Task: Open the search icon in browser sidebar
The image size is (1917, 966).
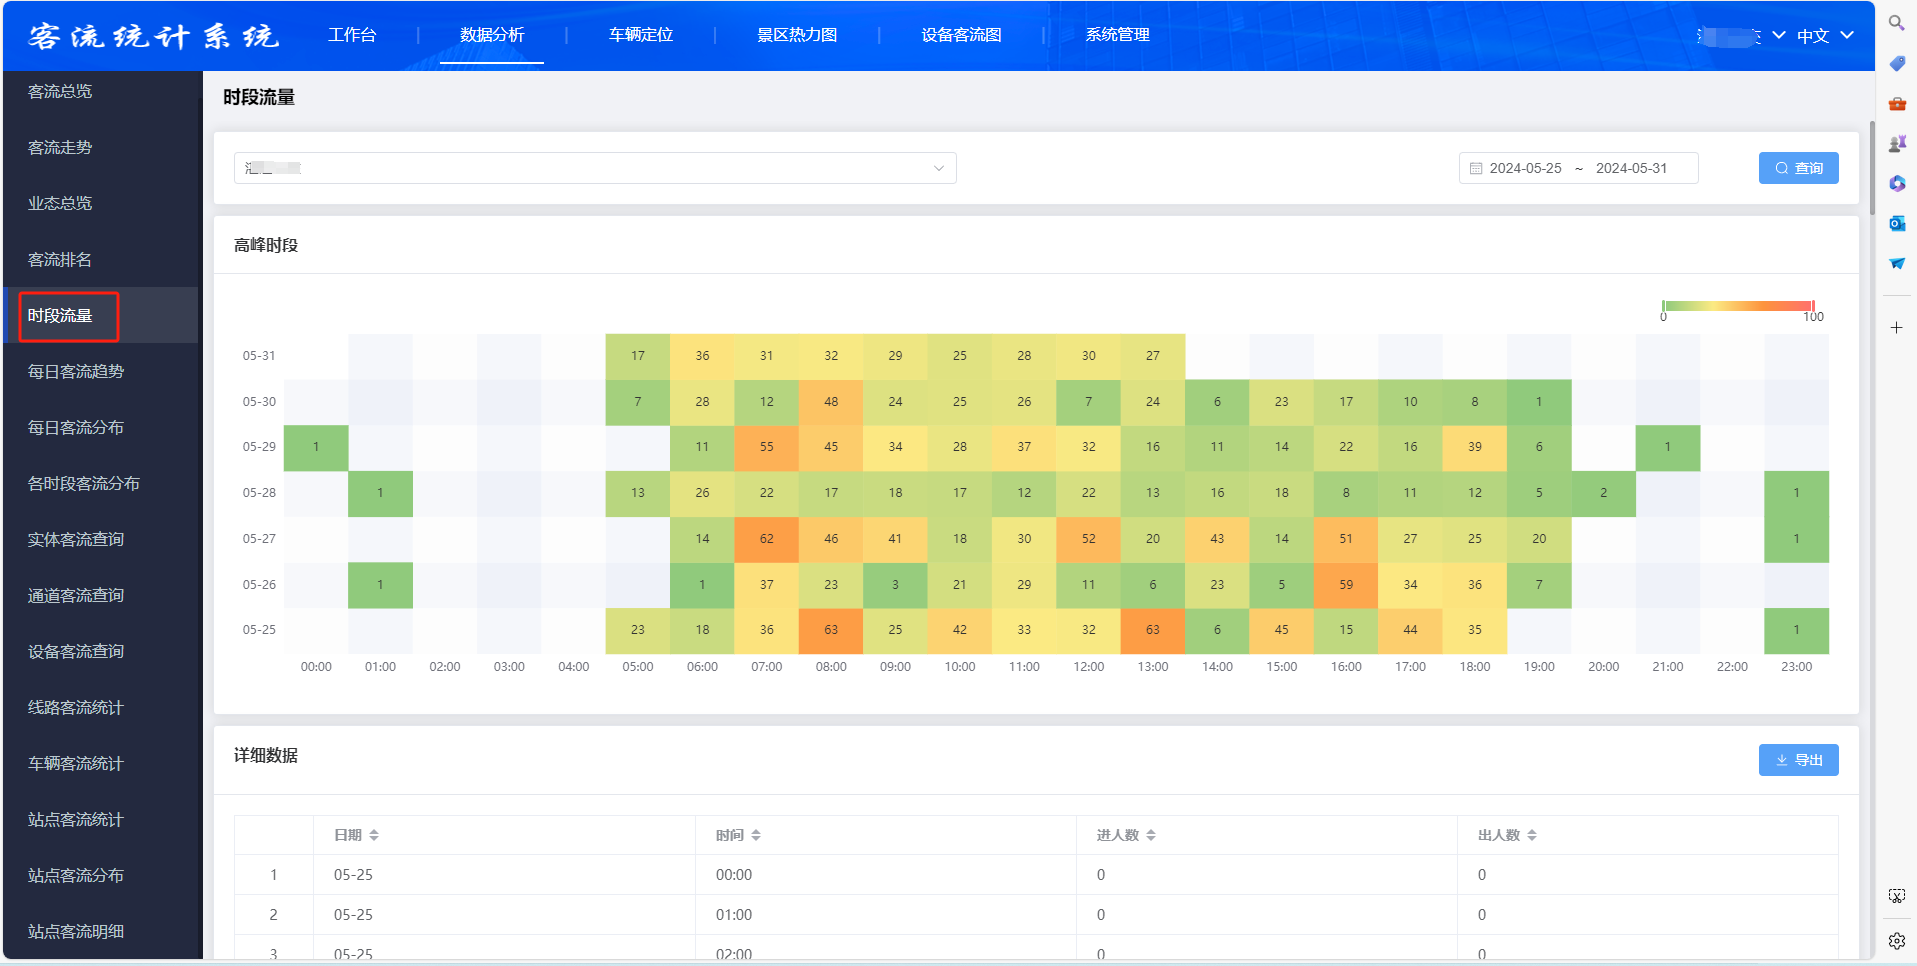Action: 1896,23
